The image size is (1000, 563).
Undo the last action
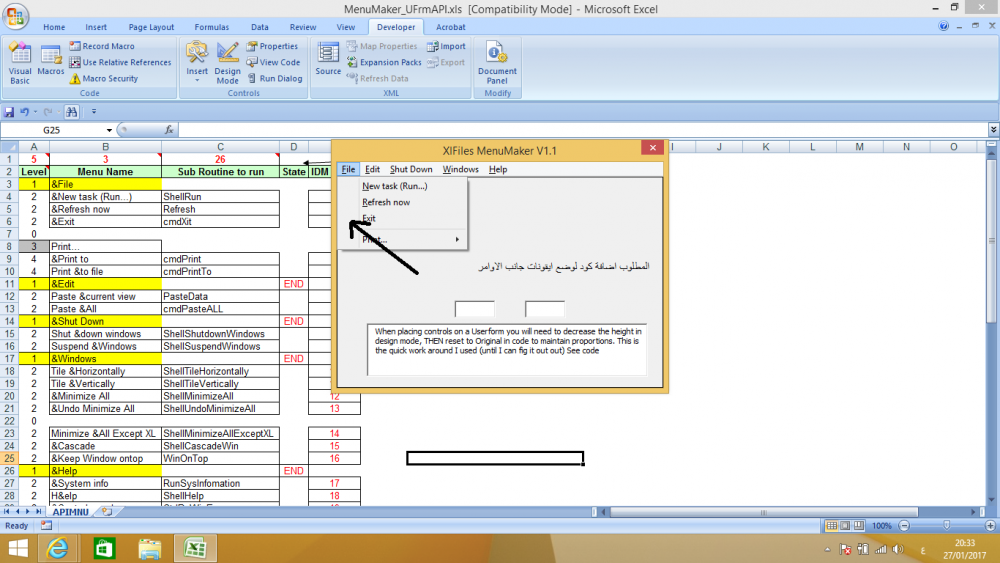[24, 112]
